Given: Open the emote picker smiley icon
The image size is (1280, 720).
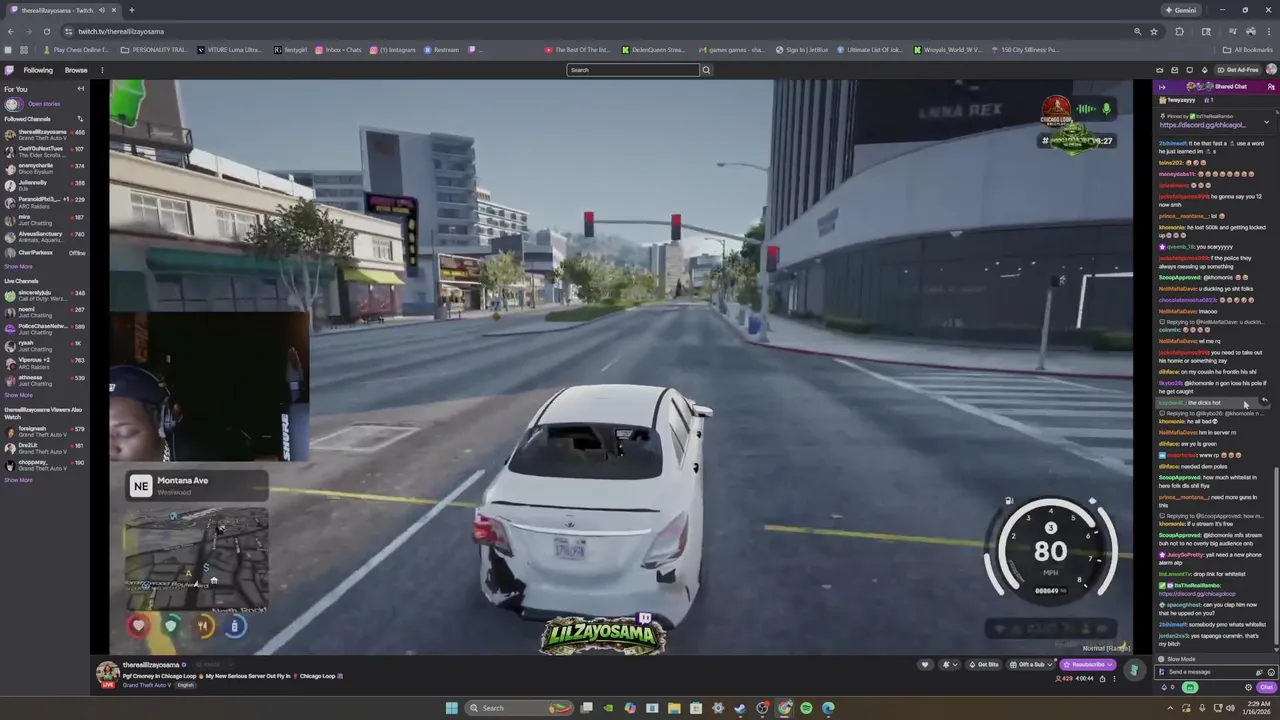Looking at the screenshot, I should [x=1271, y=672].
